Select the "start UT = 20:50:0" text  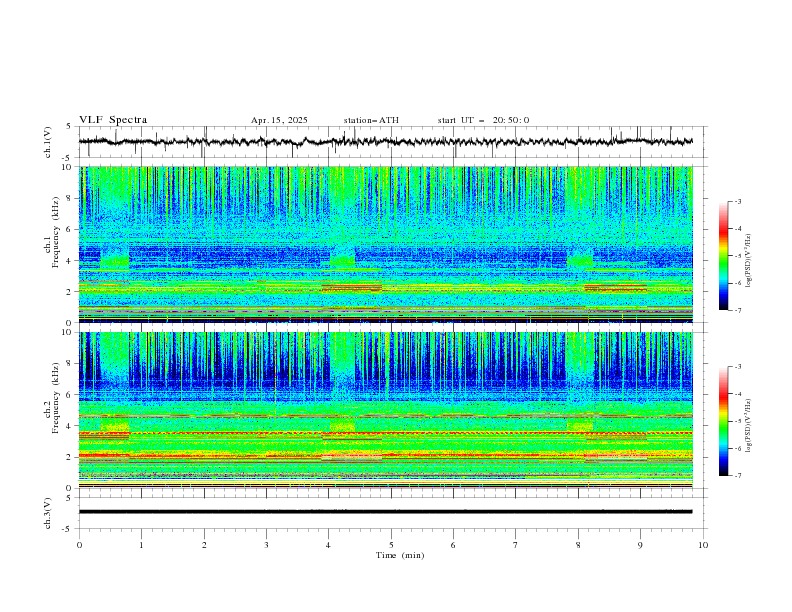483,120
